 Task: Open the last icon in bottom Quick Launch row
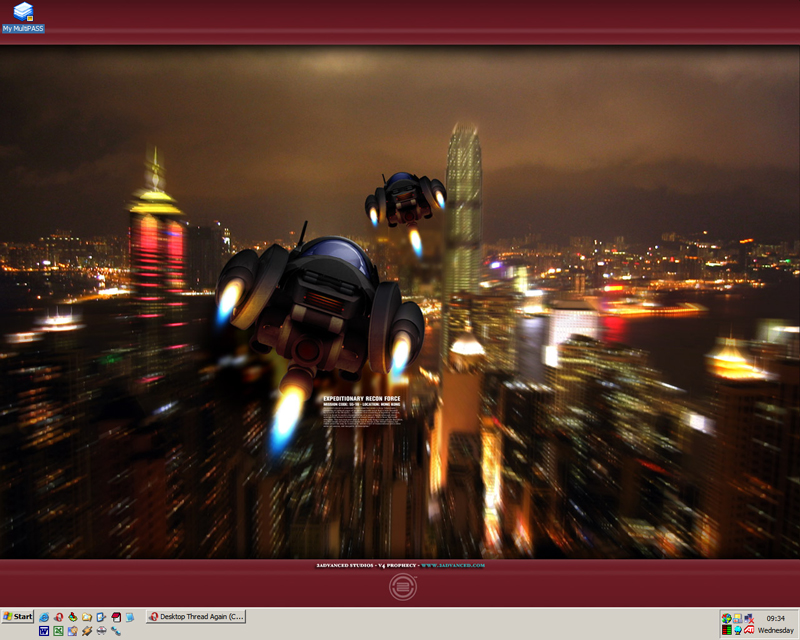tap(116, 631)
